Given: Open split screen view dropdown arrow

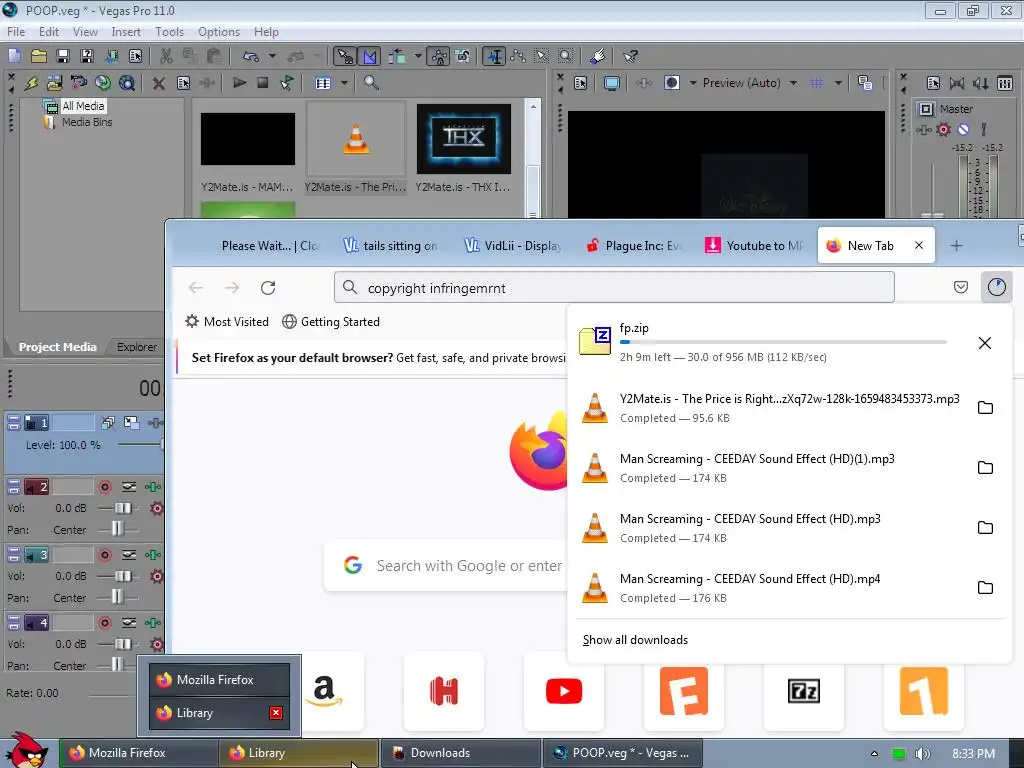Looking at the screenshot, I should tap(693, 83).
